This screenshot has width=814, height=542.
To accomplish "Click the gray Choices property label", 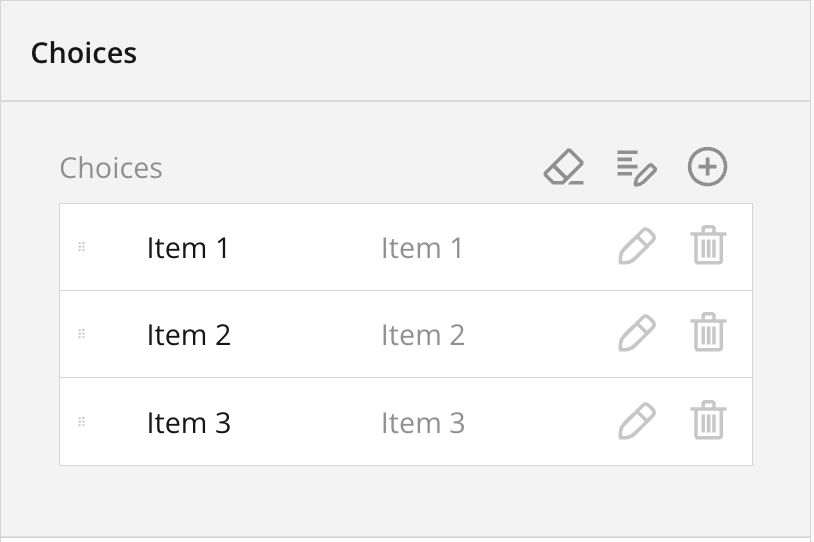I will coord(111,167).
